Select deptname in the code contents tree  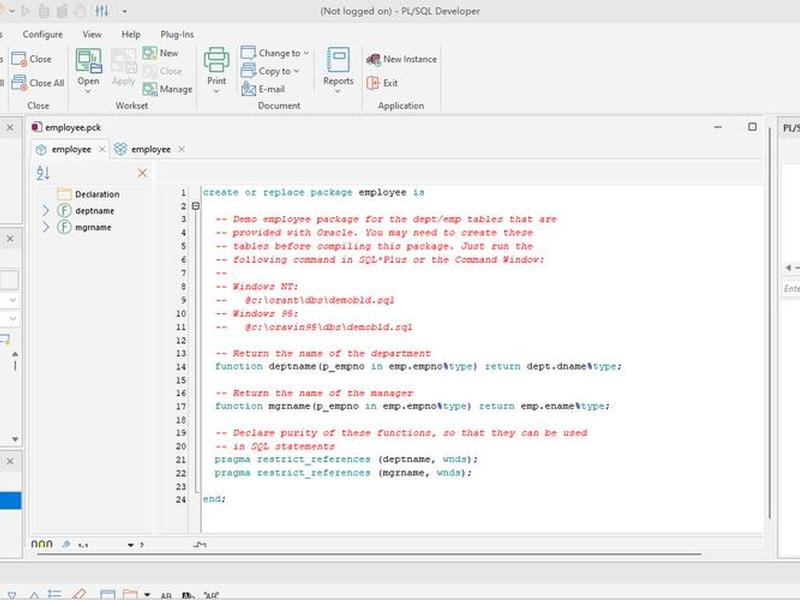click(94, 211)
